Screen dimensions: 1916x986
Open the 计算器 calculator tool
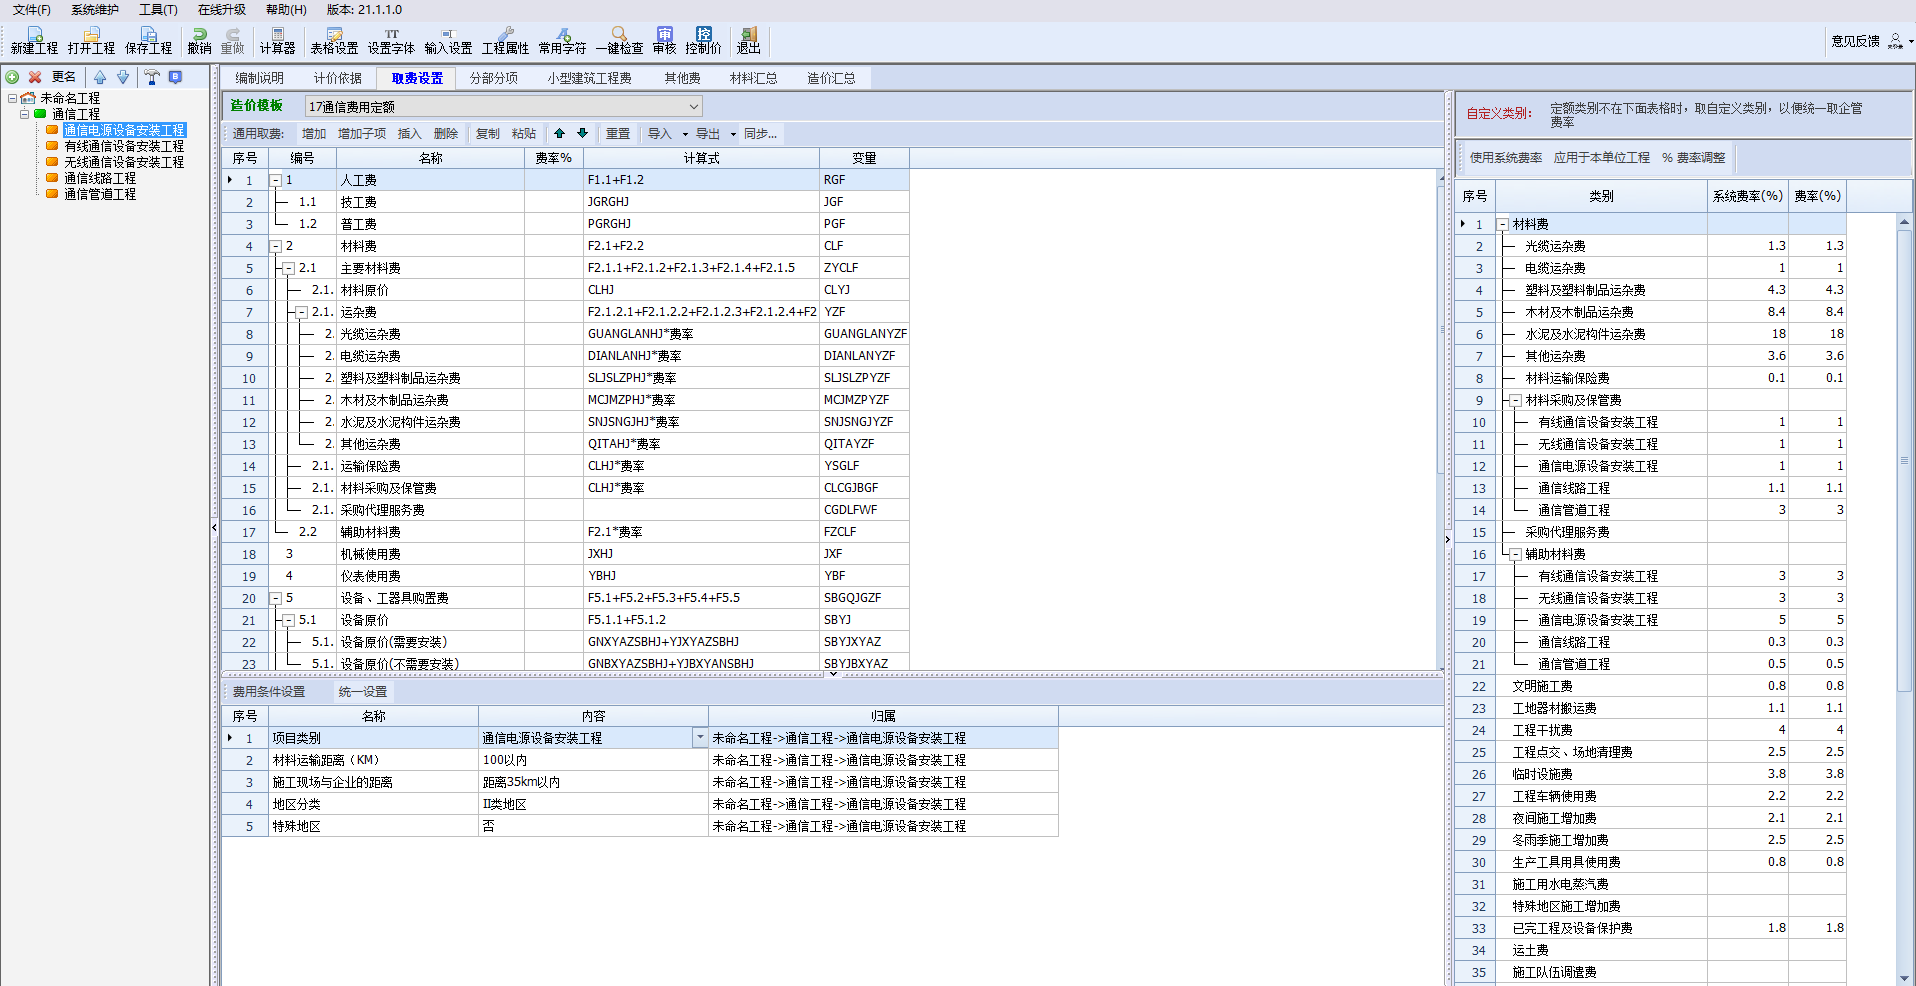coord(277,41)
